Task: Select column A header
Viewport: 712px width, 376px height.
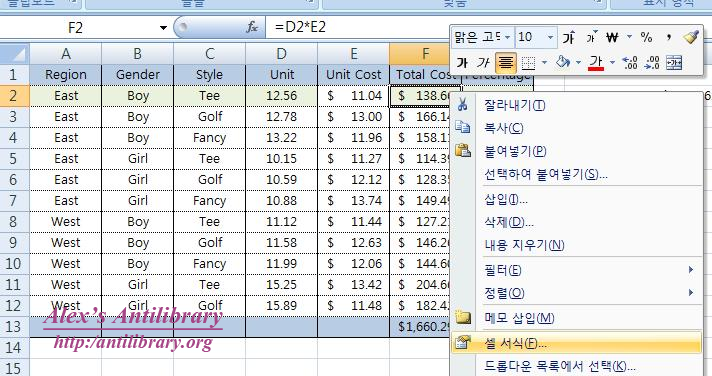Action: [66, 54]
